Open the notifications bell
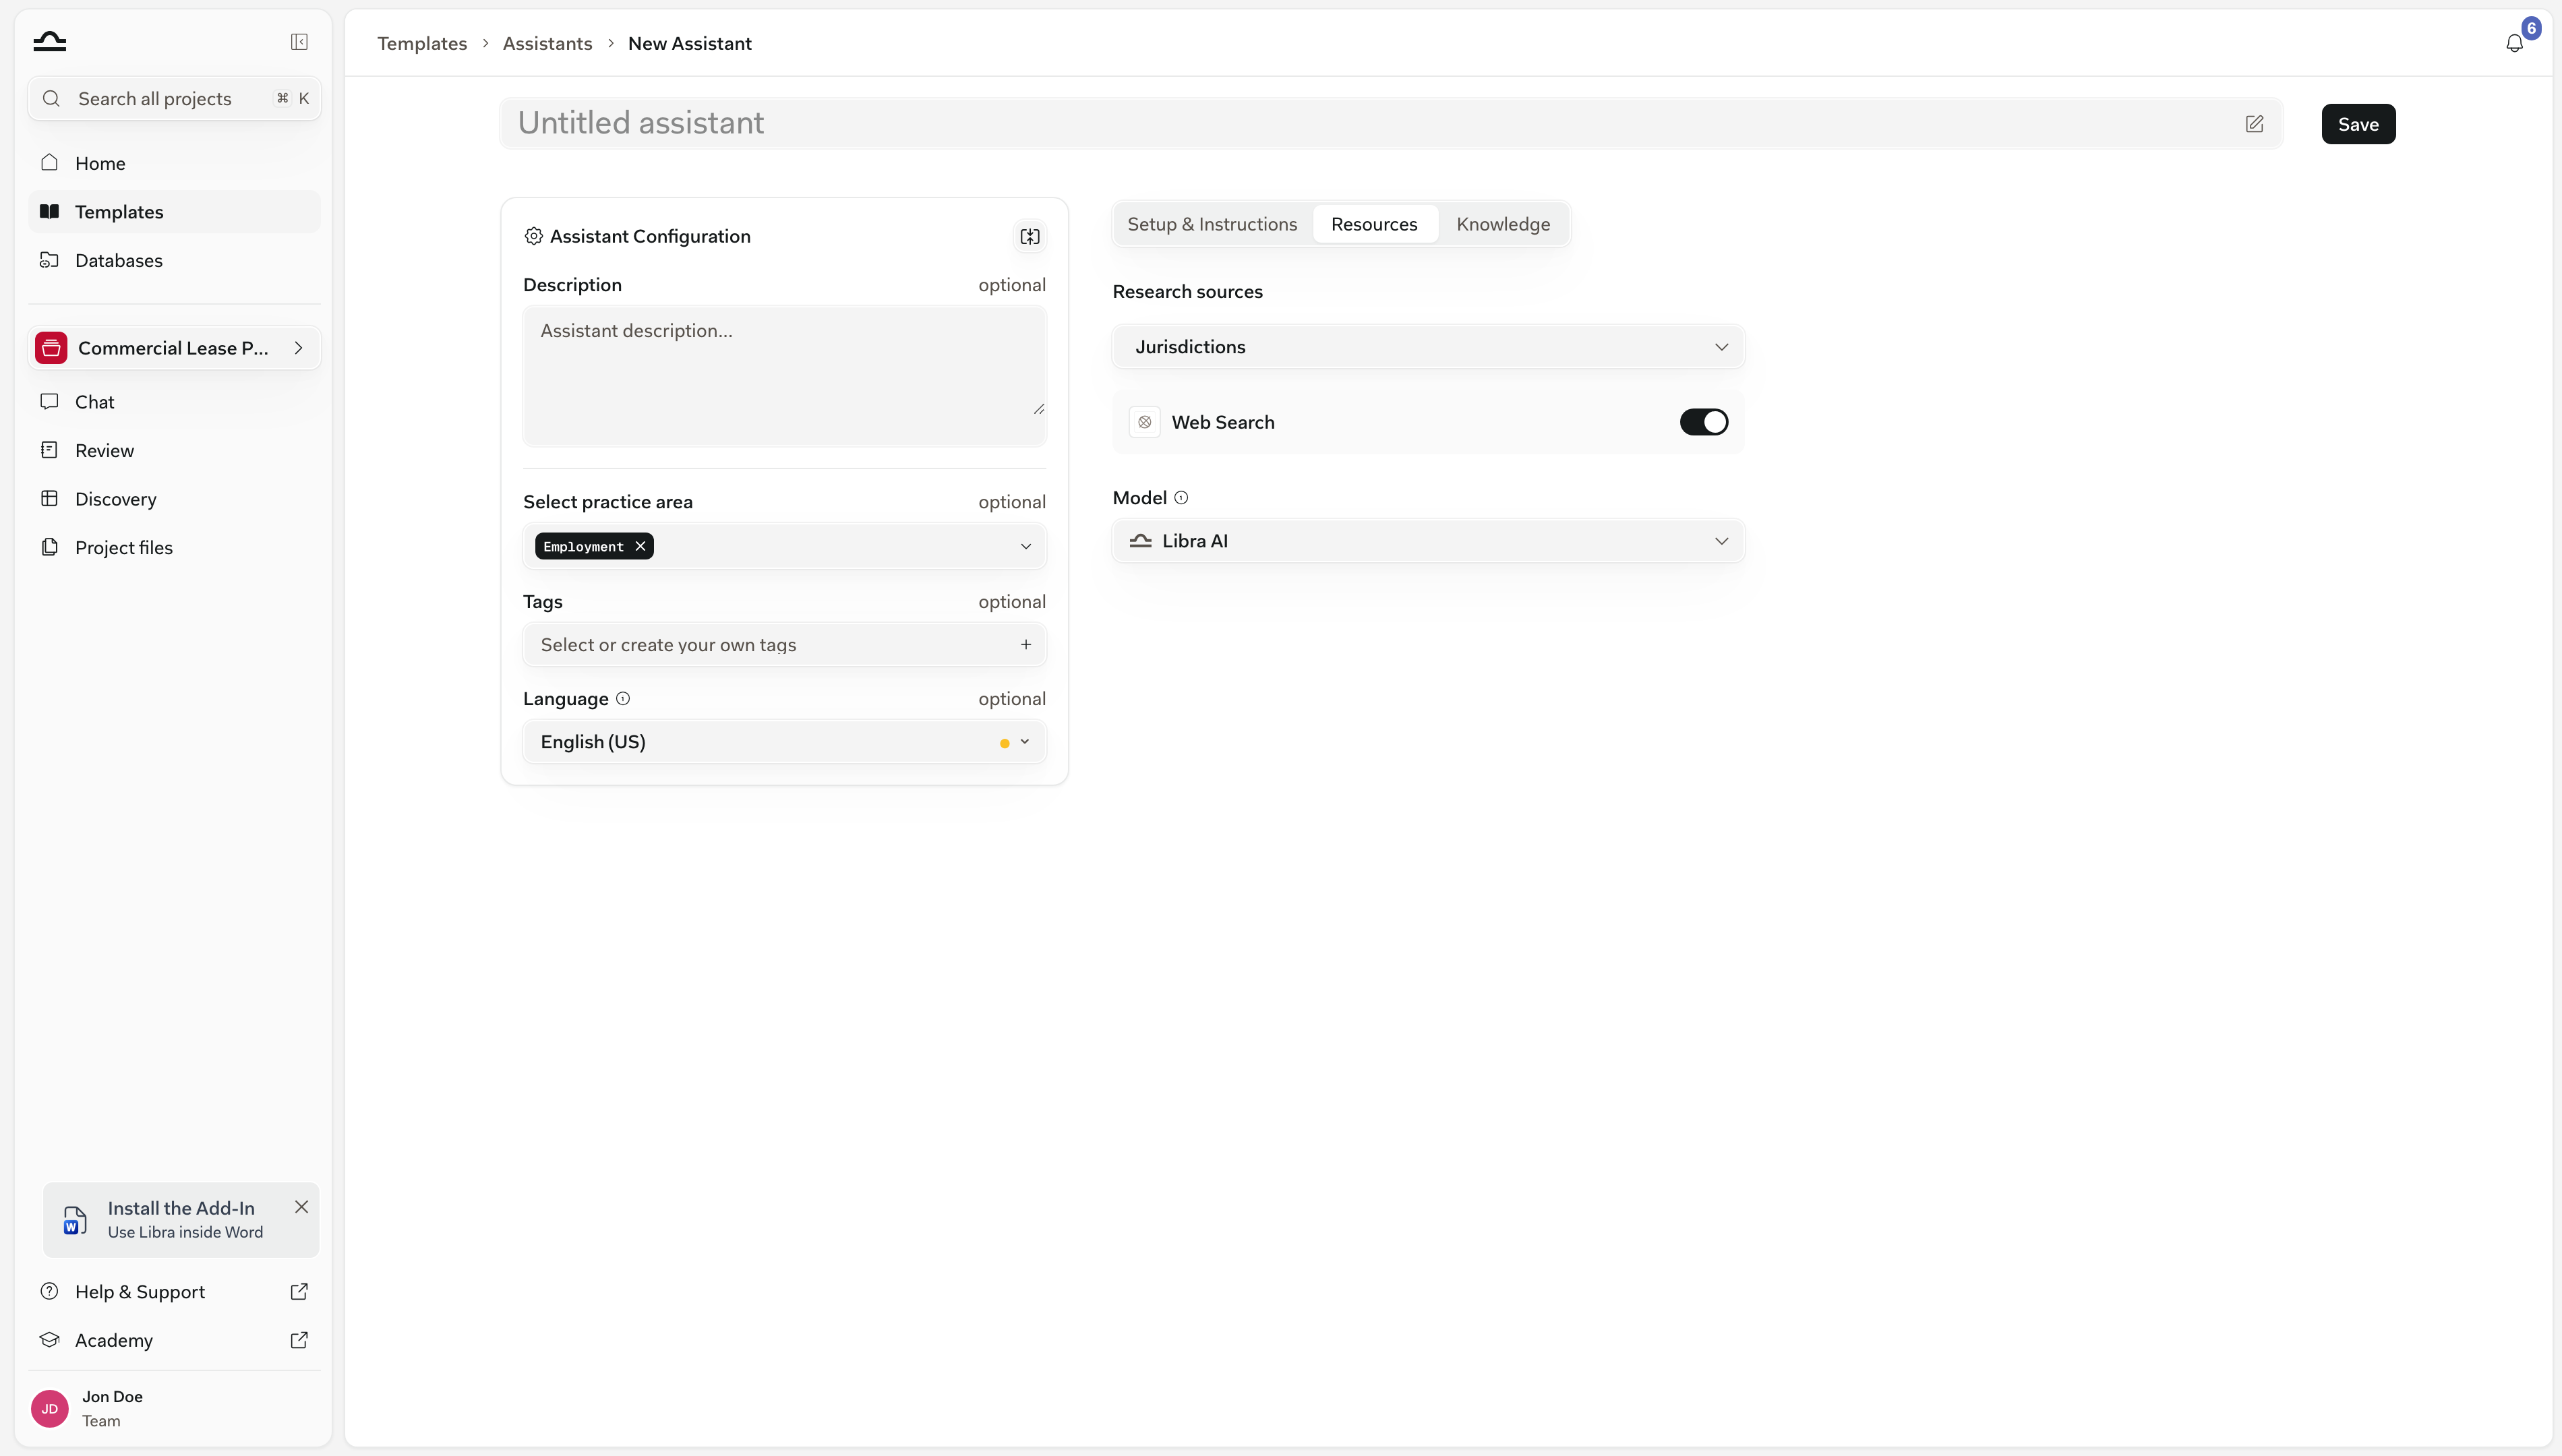 click(x=2514, y=43)
